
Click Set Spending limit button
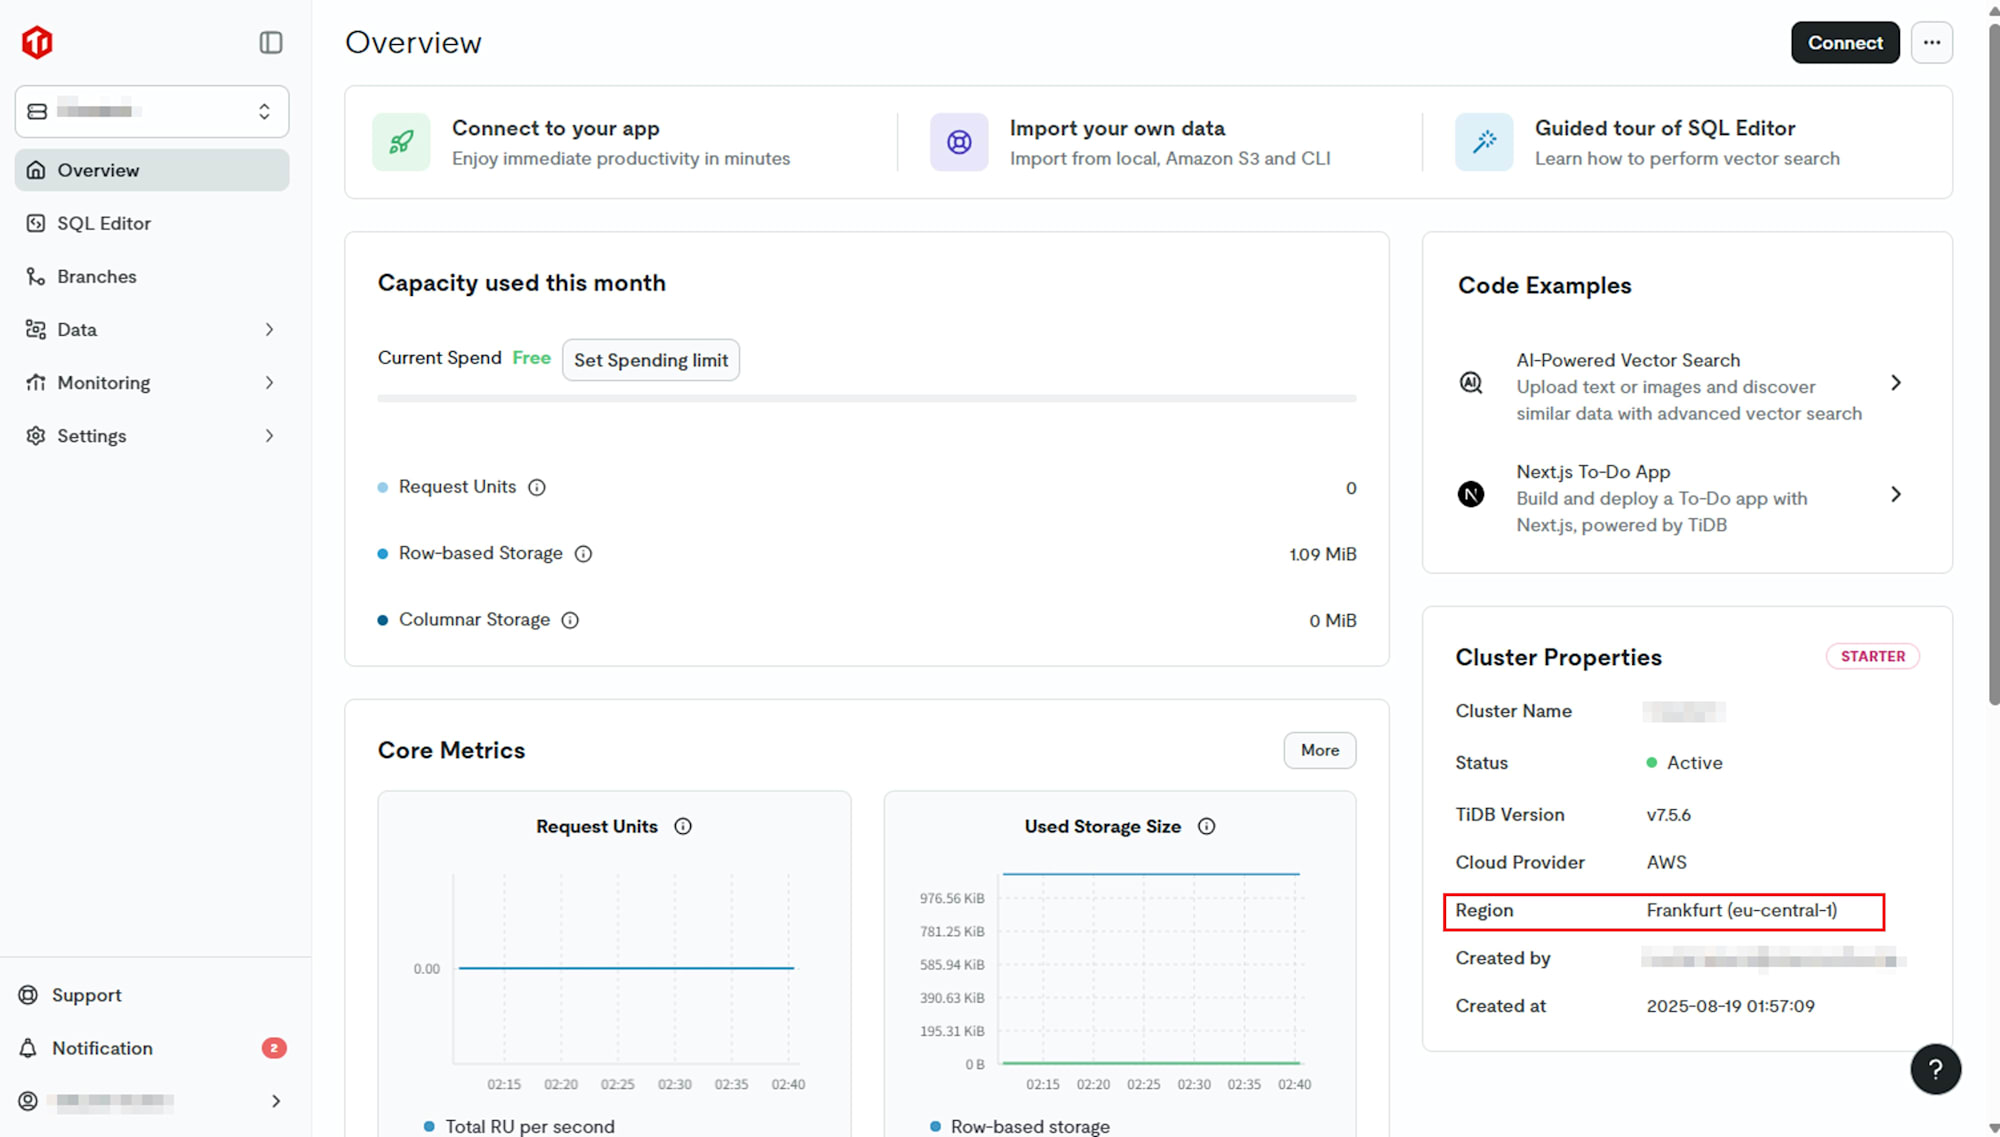(651, 360)
